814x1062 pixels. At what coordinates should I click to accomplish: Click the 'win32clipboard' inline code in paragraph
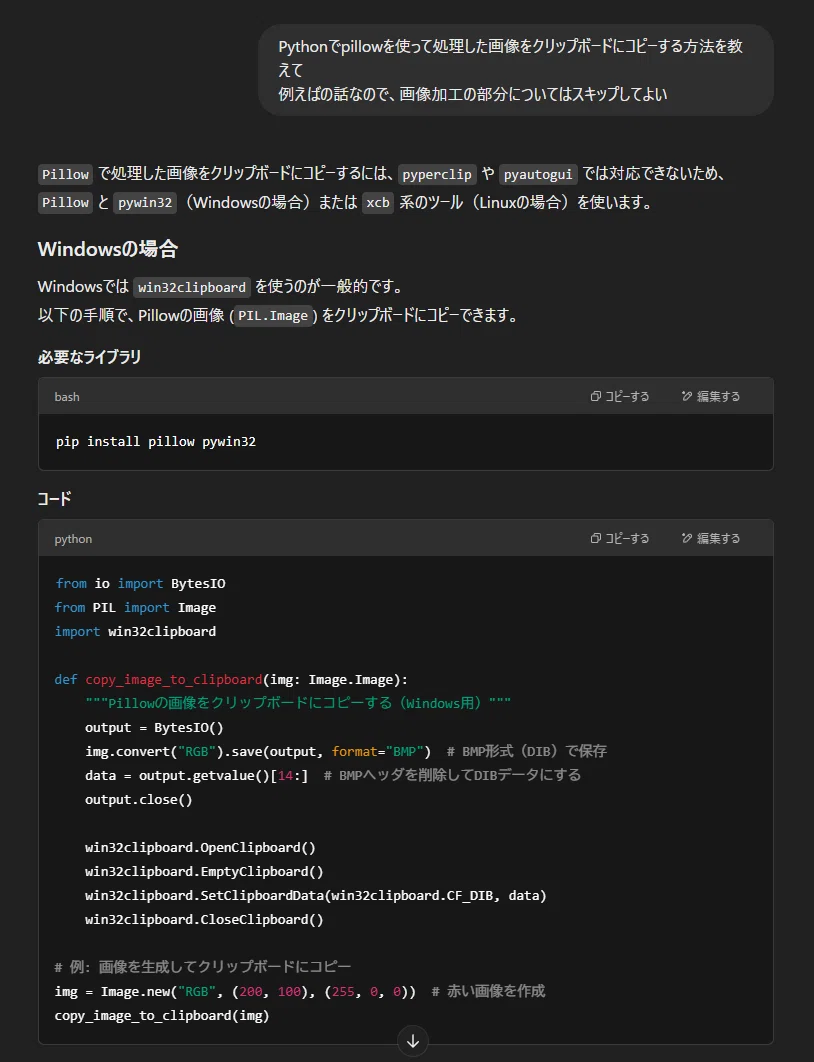(x=192, y=287)
